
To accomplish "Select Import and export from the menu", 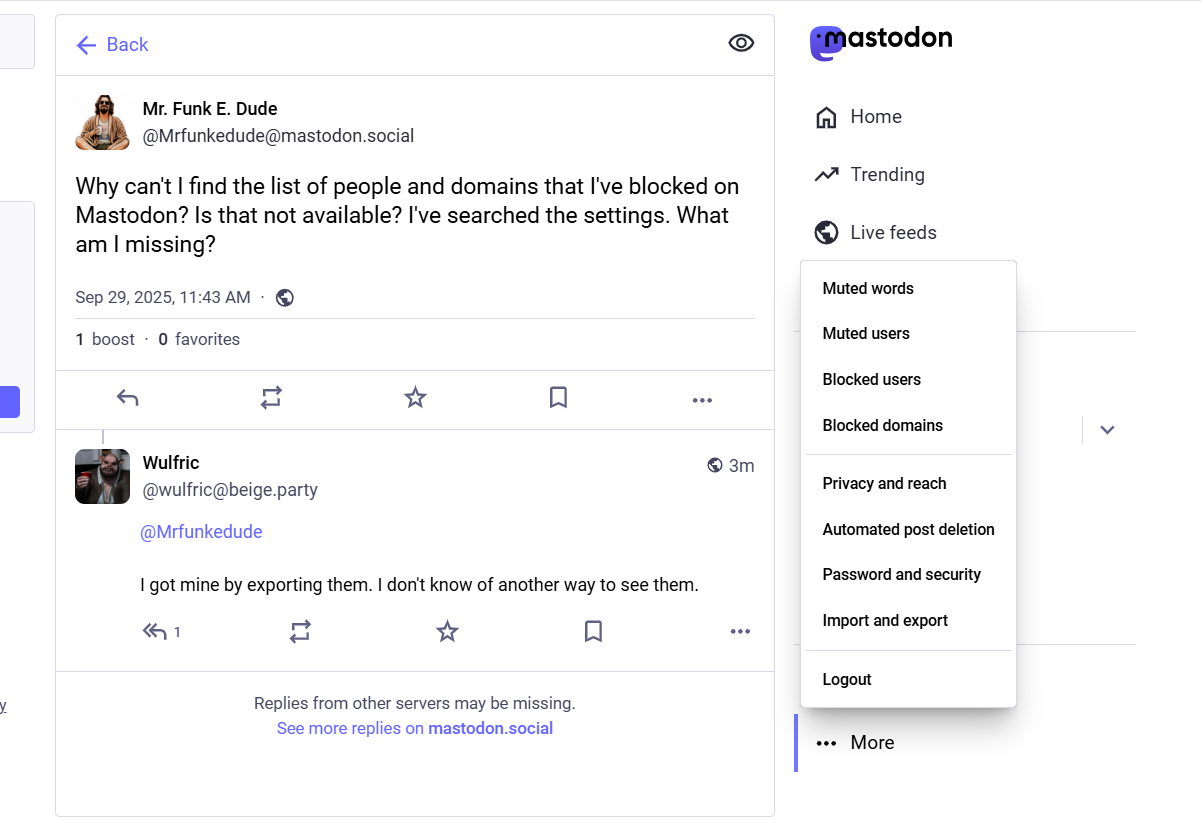I will (884, 620).
